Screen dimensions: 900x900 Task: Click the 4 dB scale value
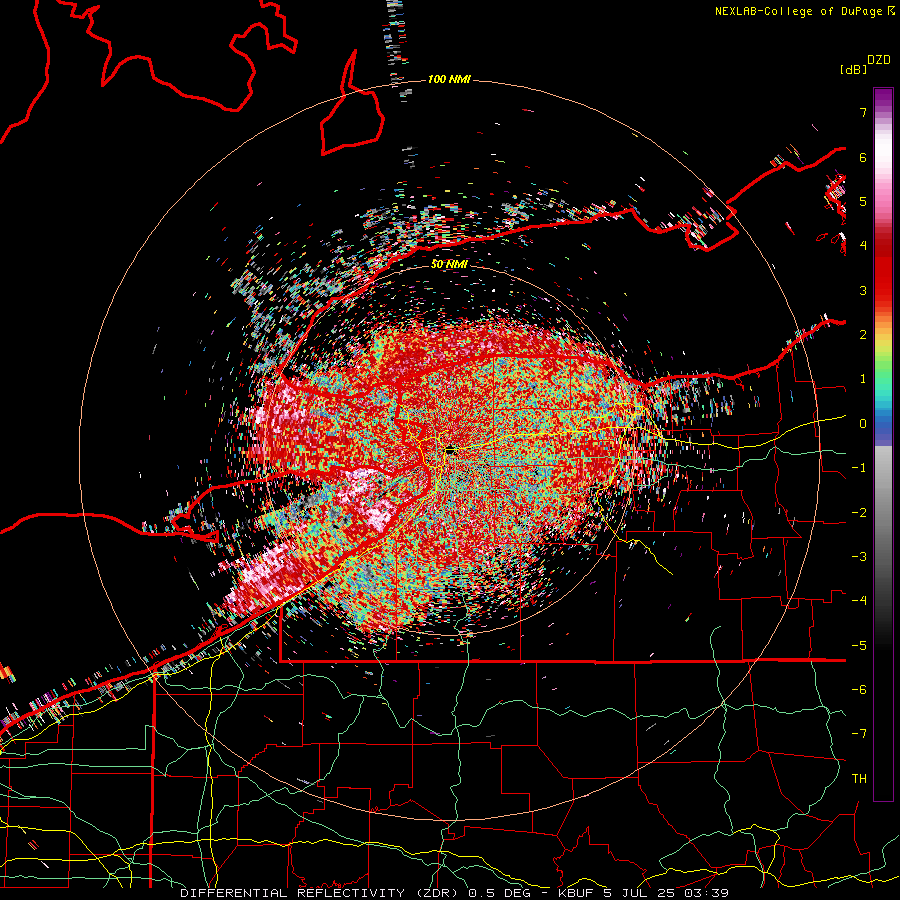(x=863, y=246)
